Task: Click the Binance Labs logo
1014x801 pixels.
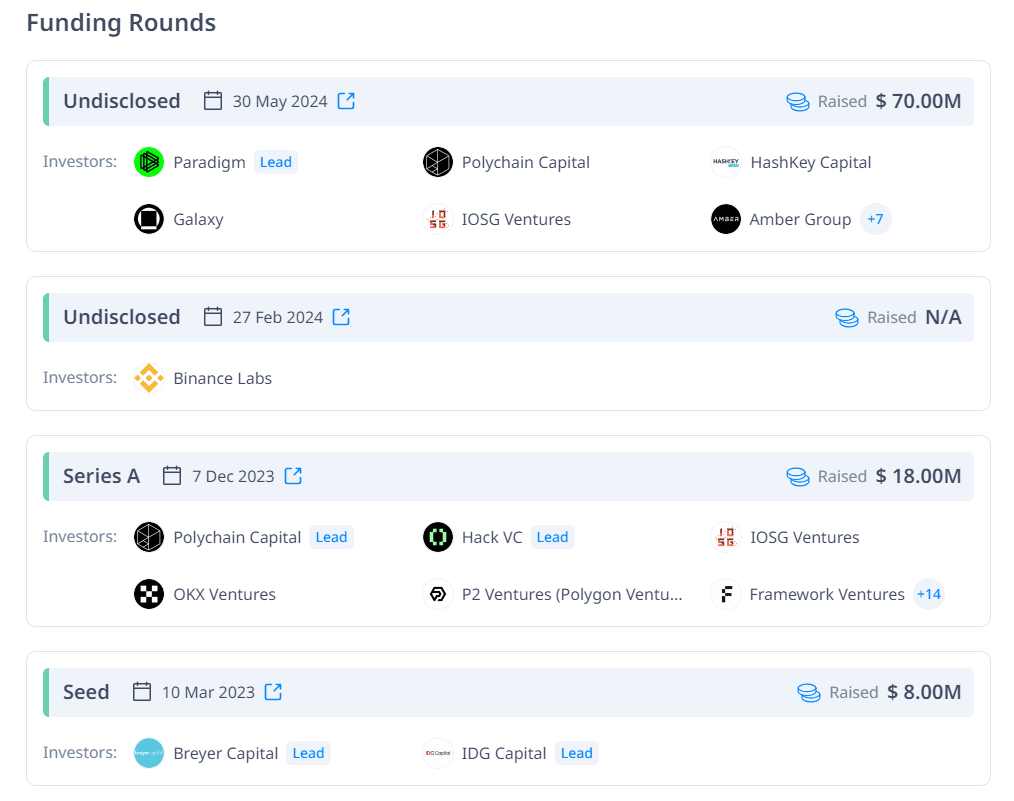Action: tap(149, 378)
